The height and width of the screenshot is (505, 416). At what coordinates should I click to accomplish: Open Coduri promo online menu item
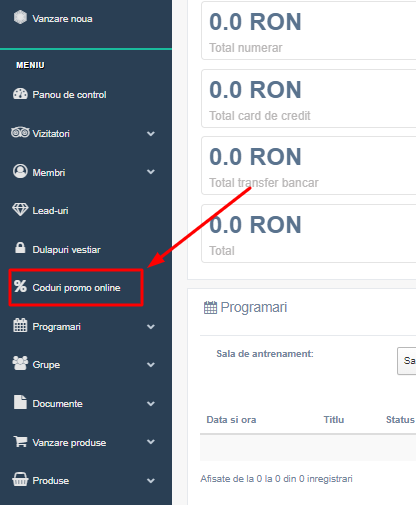tap(76, 288)
